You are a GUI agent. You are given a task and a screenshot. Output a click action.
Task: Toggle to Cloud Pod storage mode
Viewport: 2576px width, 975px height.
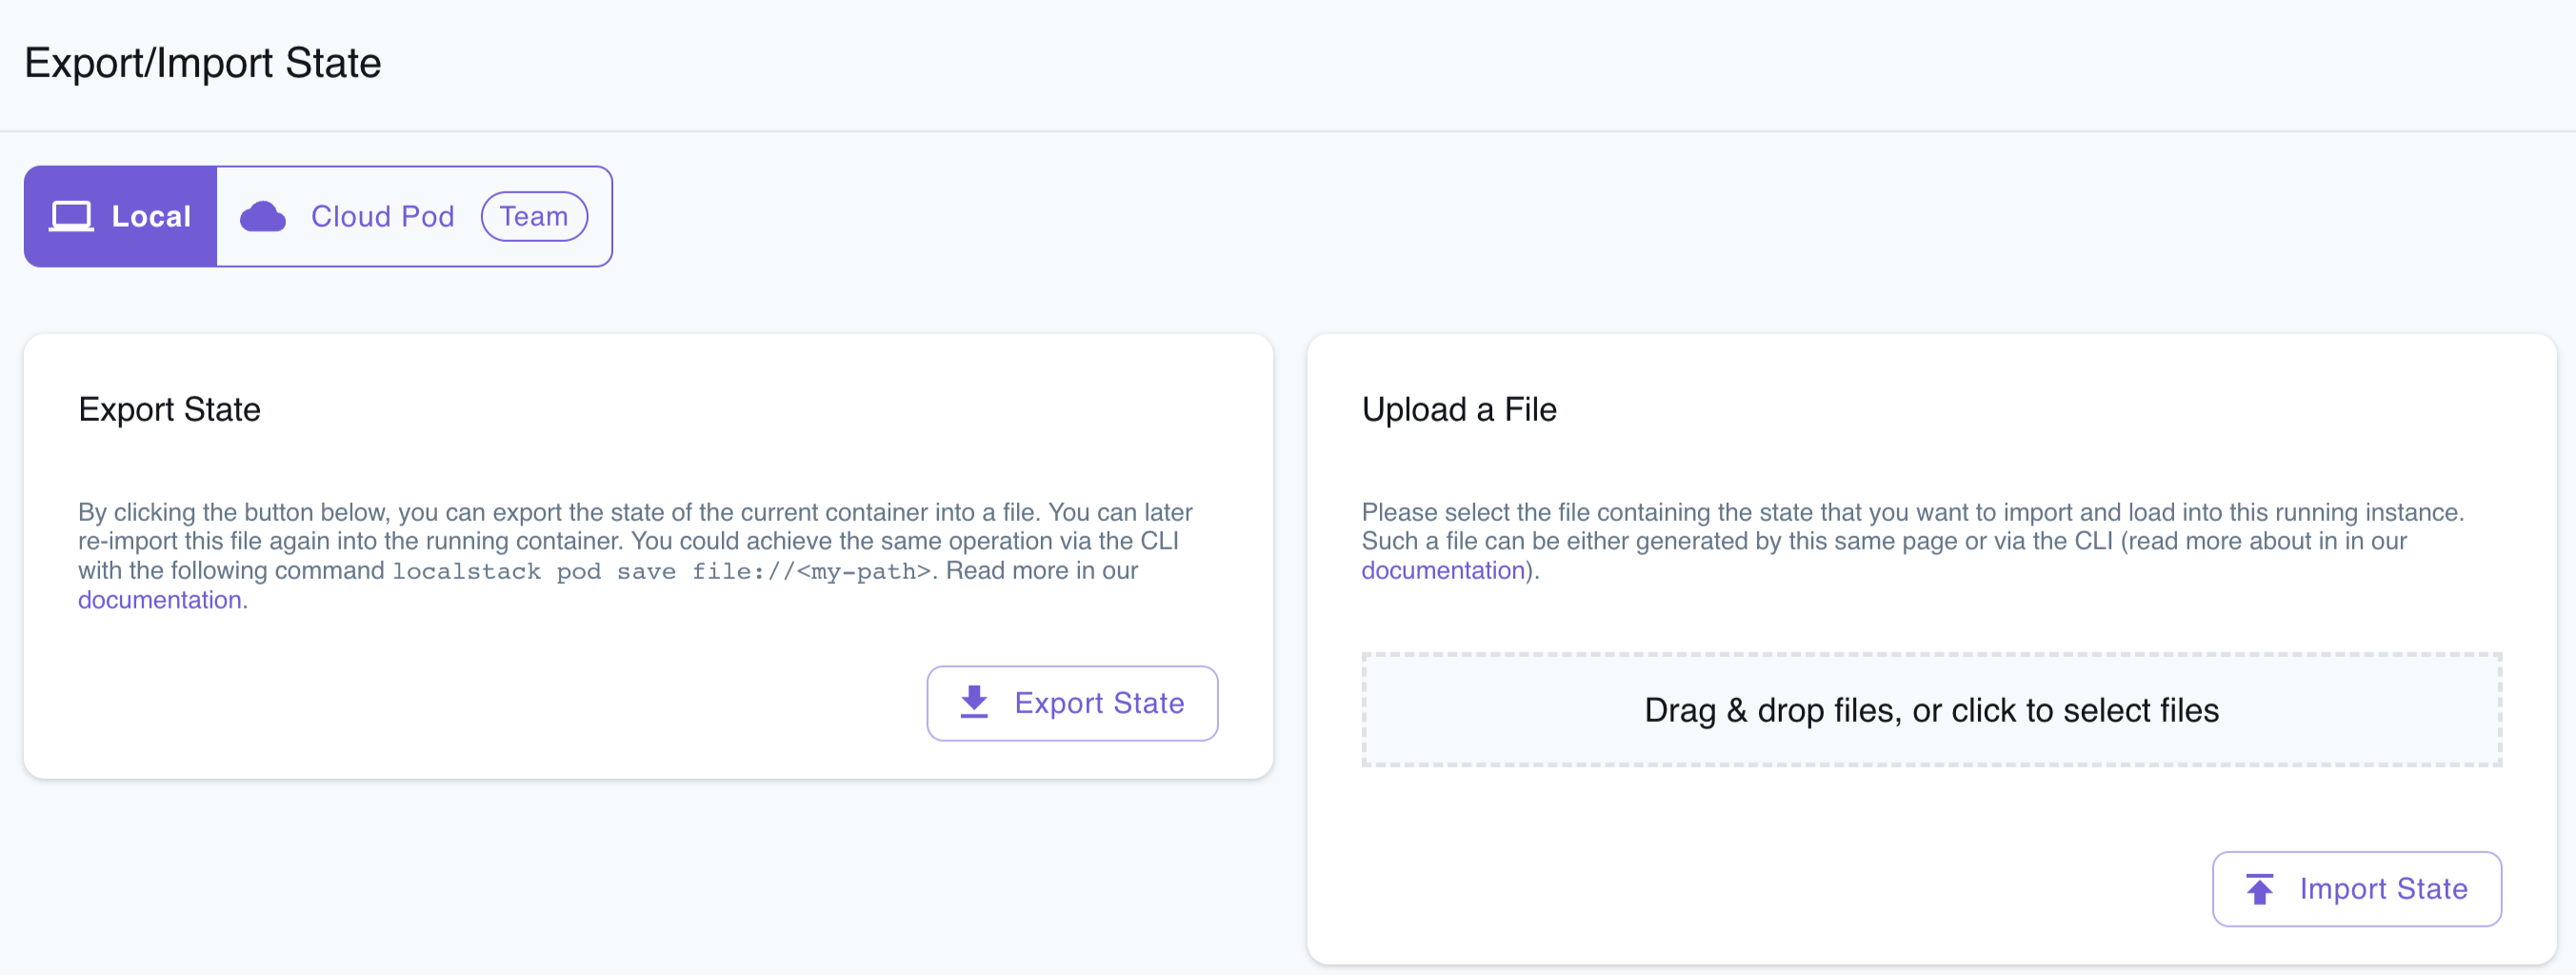pos(382,215)
